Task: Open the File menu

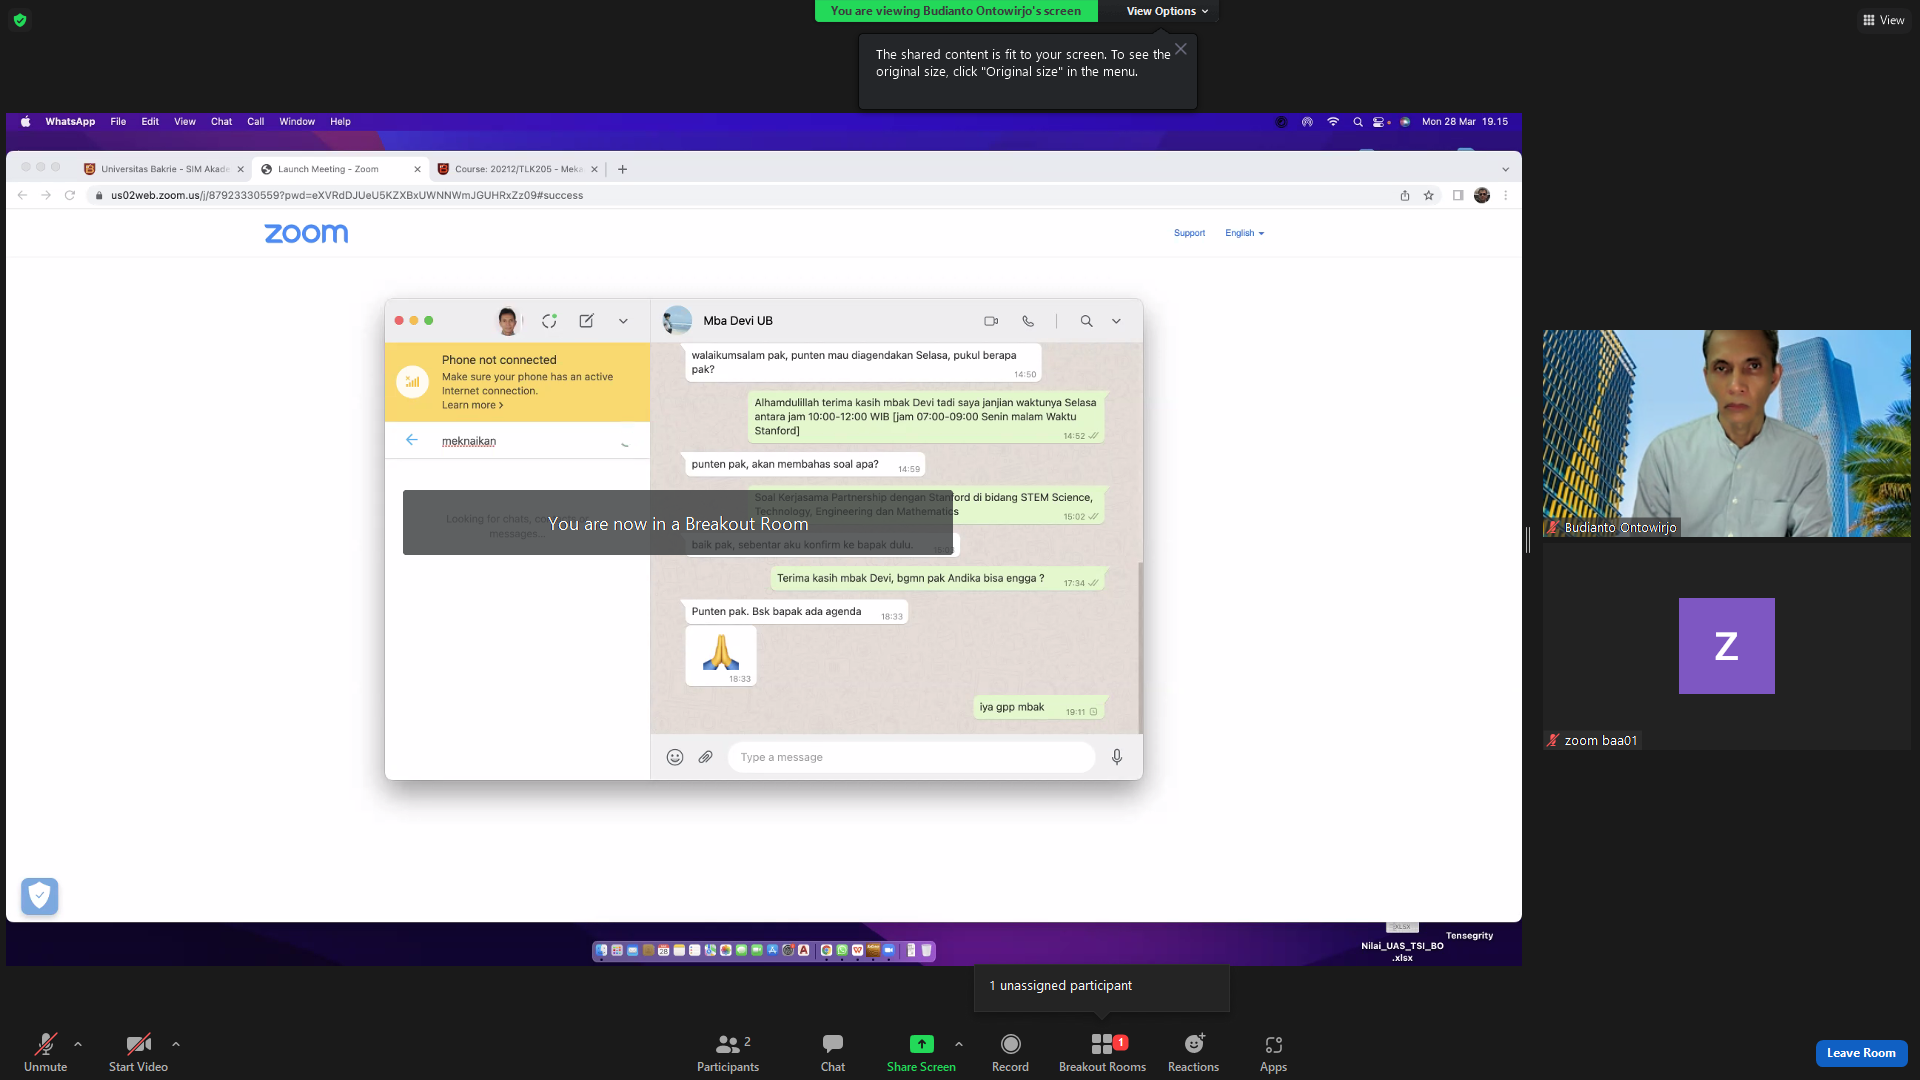Action: (x=118, y=122)
